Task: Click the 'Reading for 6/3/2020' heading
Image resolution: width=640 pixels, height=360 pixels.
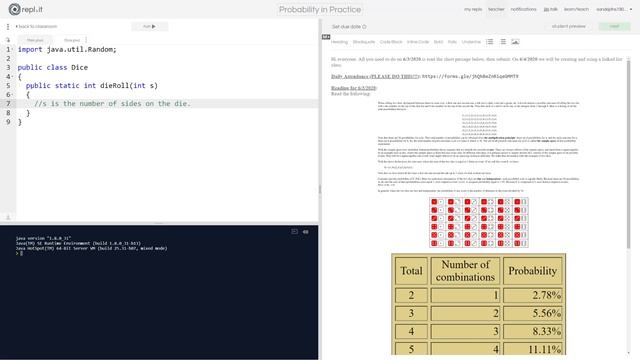Action: pos(353,88)
